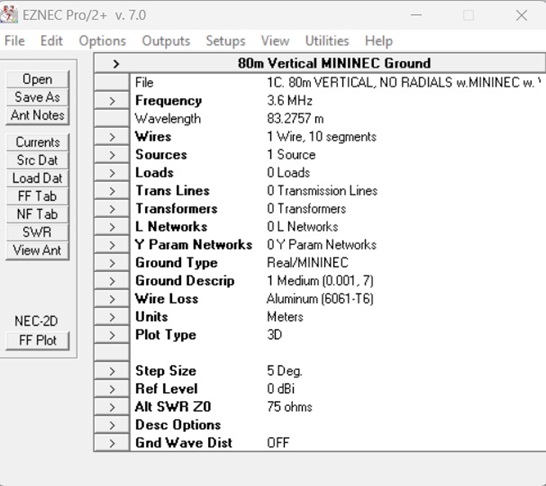The height and width of the screenshot is (486, 546).
Task: Click the Src Dat button
Action: coord(38,160)
